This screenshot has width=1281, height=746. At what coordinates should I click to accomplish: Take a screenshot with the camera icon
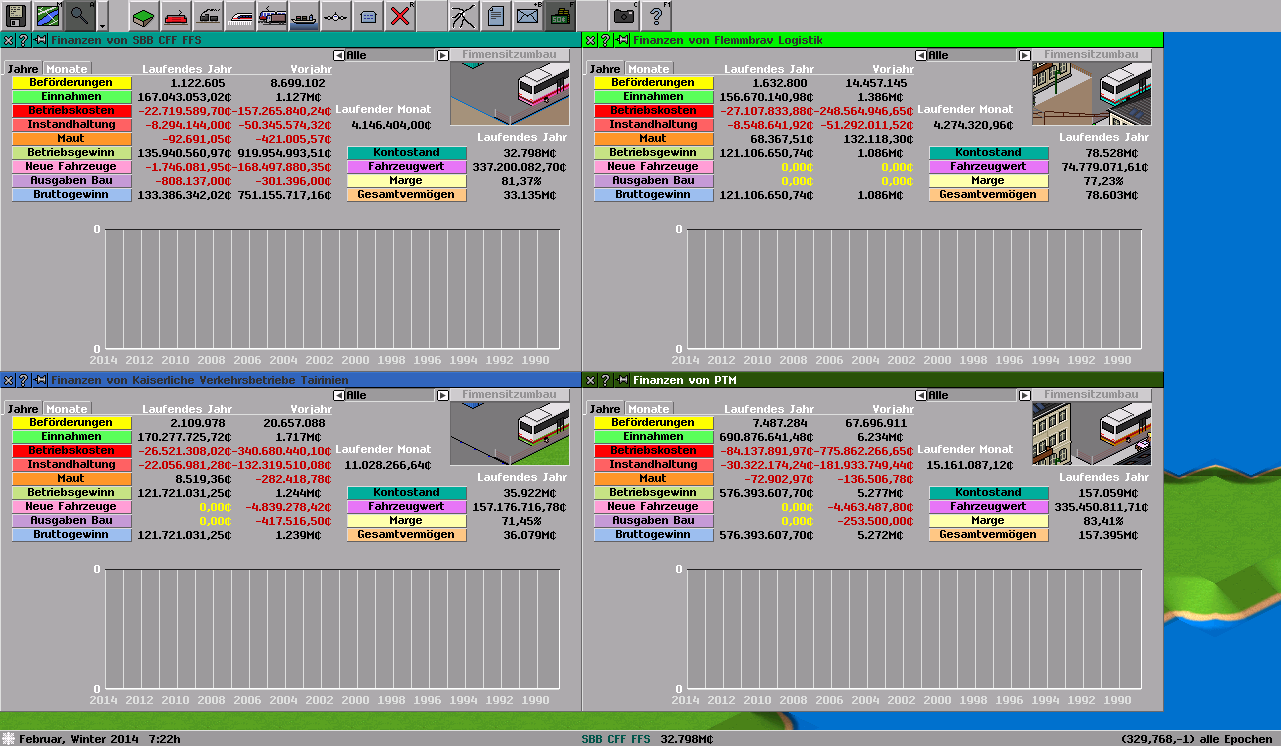(x=624, y=15)
